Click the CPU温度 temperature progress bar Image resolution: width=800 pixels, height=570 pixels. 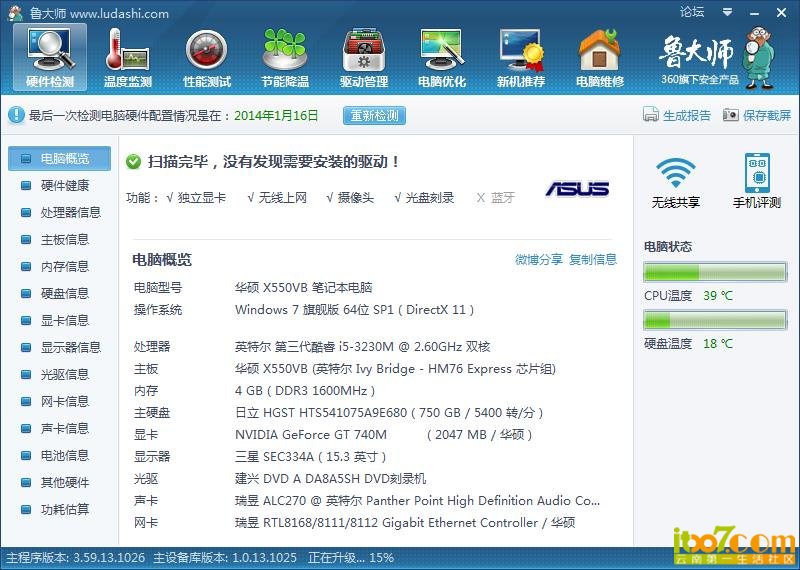pos(715,272)
